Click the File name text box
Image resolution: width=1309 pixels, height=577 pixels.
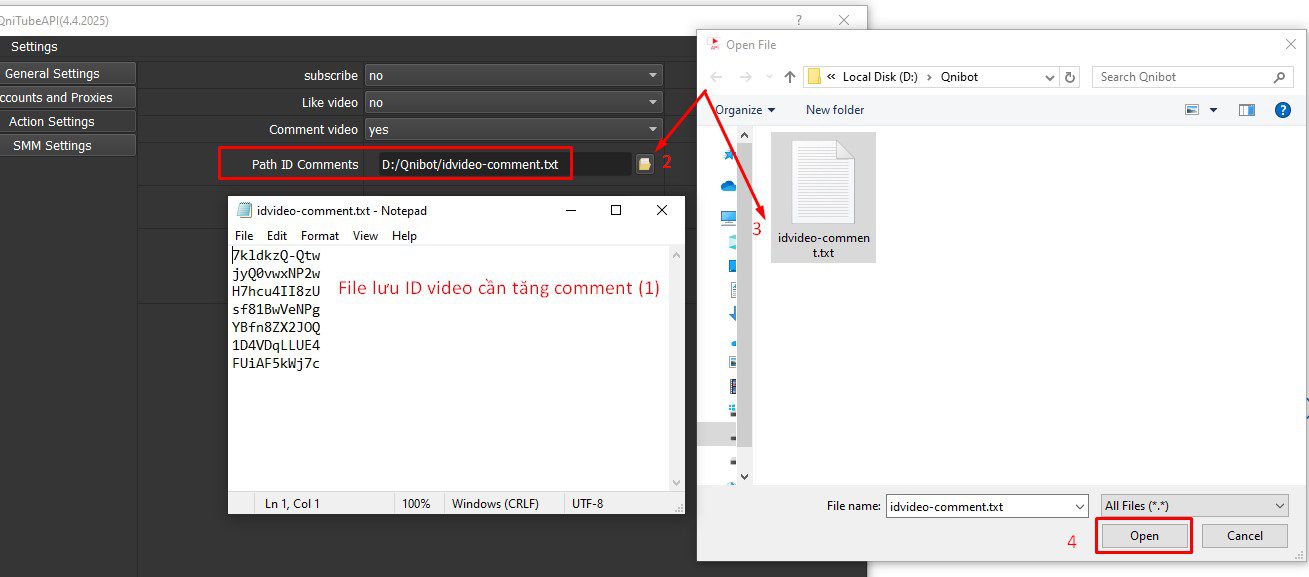[x=979, y=506]
